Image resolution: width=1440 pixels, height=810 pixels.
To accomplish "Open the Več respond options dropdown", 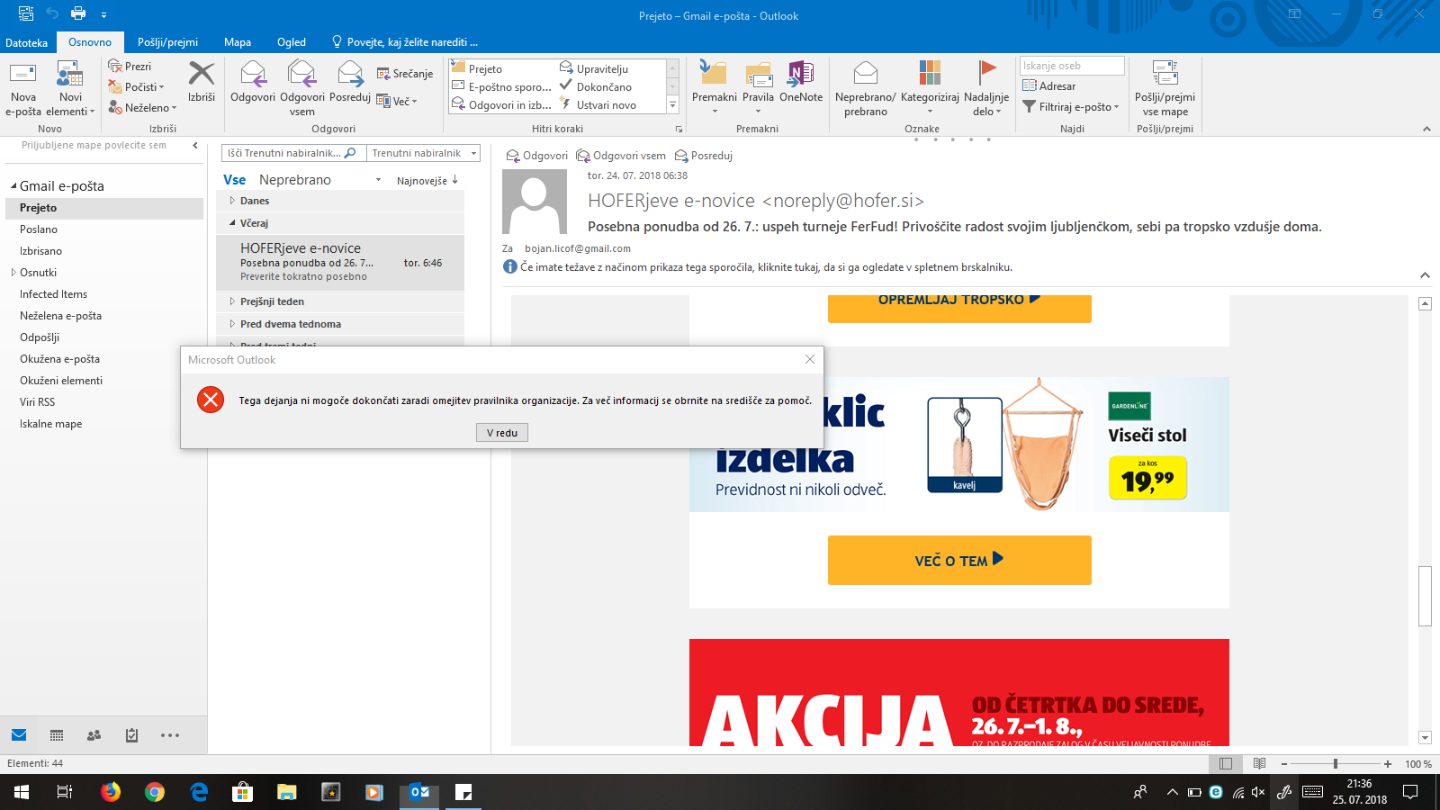I will point(398,101).
